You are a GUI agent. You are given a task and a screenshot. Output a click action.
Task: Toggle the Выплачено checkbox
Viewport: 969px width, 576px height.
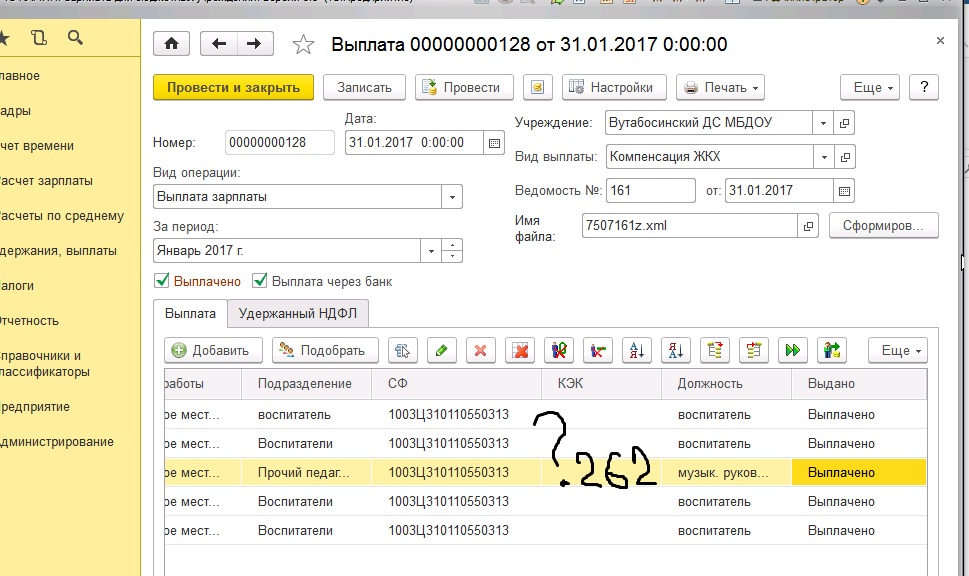coord(161,281)
